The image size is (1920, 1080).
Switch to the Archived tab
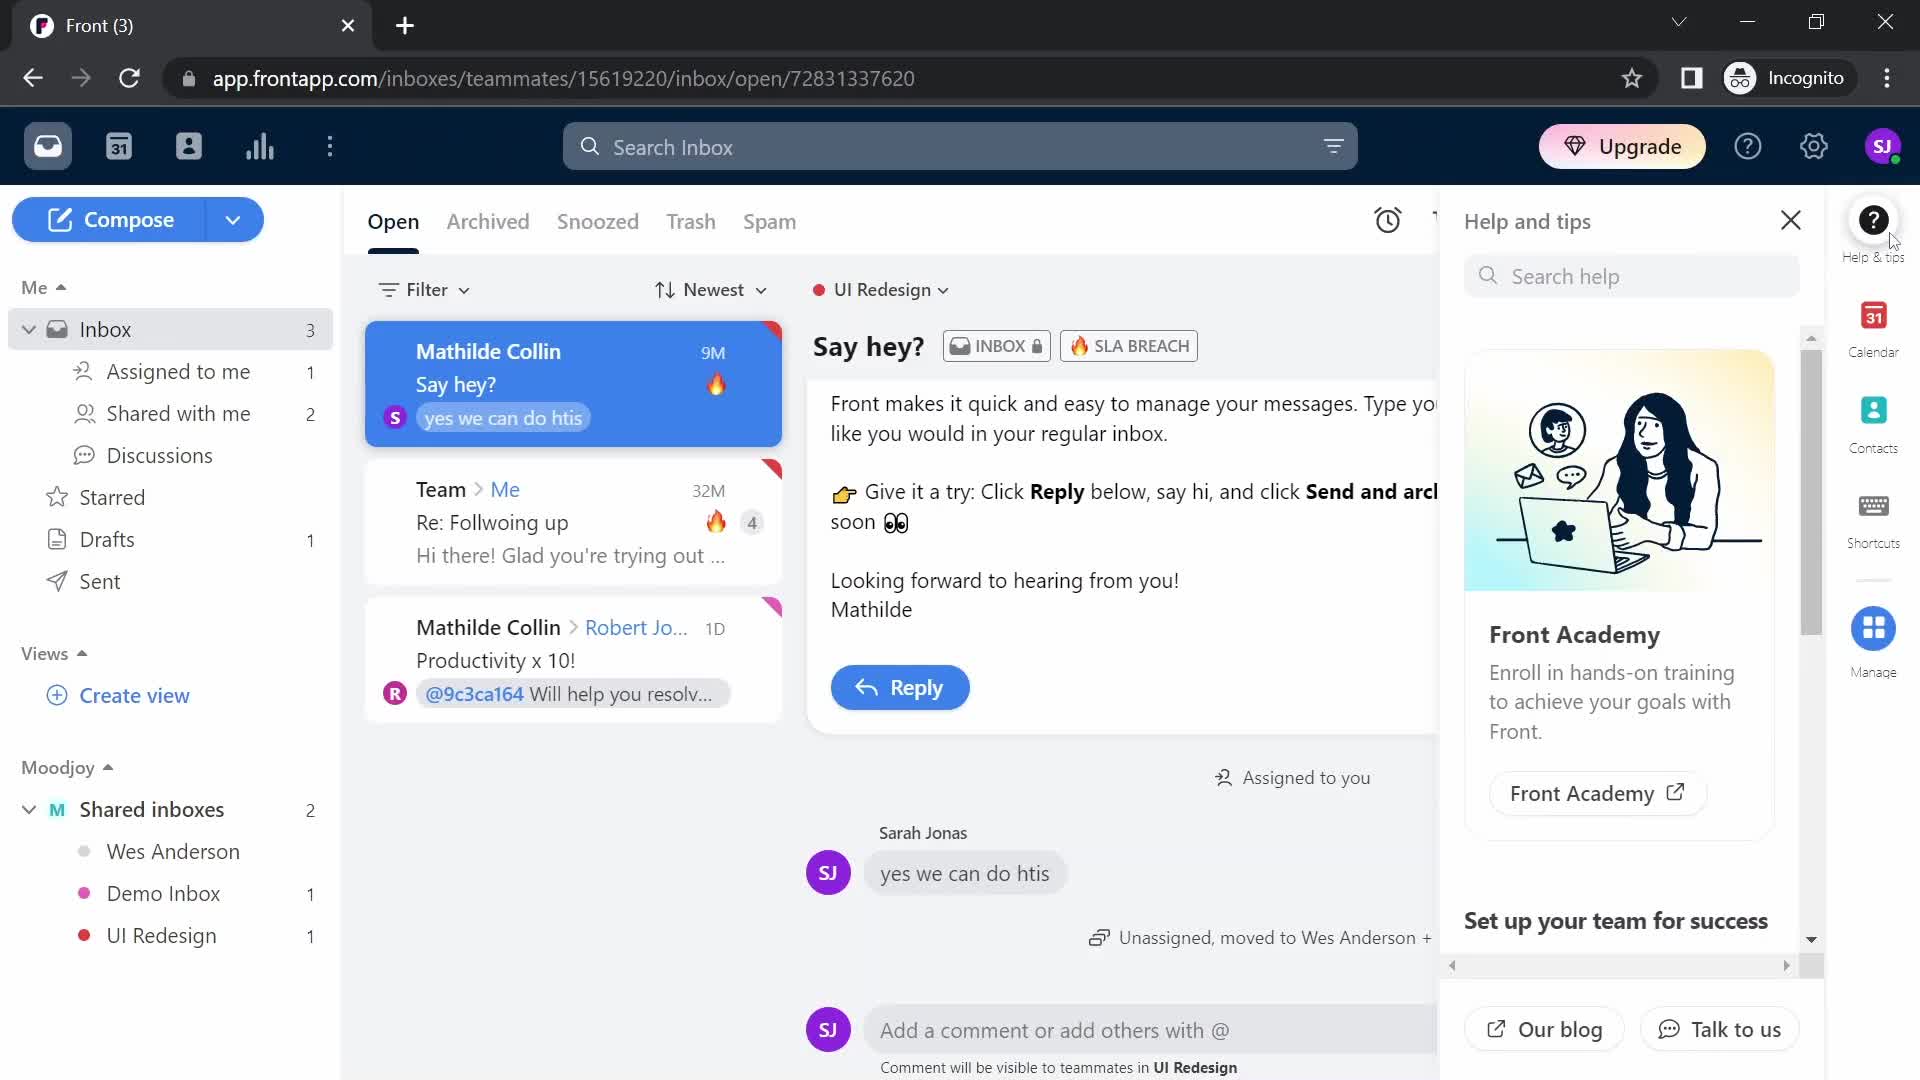coord(488,220)
